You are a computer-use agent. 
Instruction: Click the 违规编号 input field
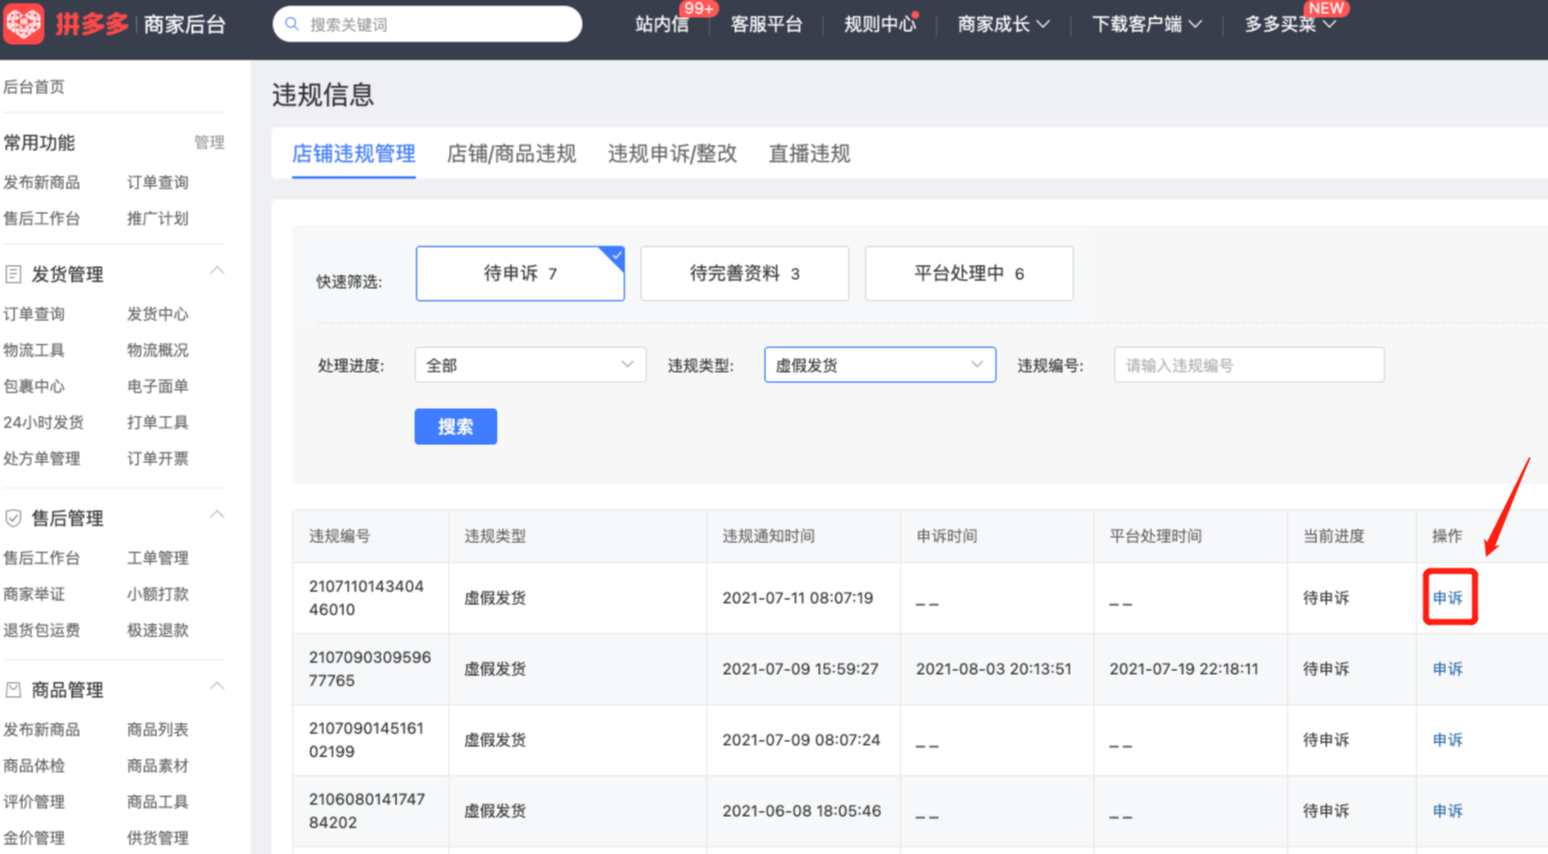click(x=1247, y=364)
